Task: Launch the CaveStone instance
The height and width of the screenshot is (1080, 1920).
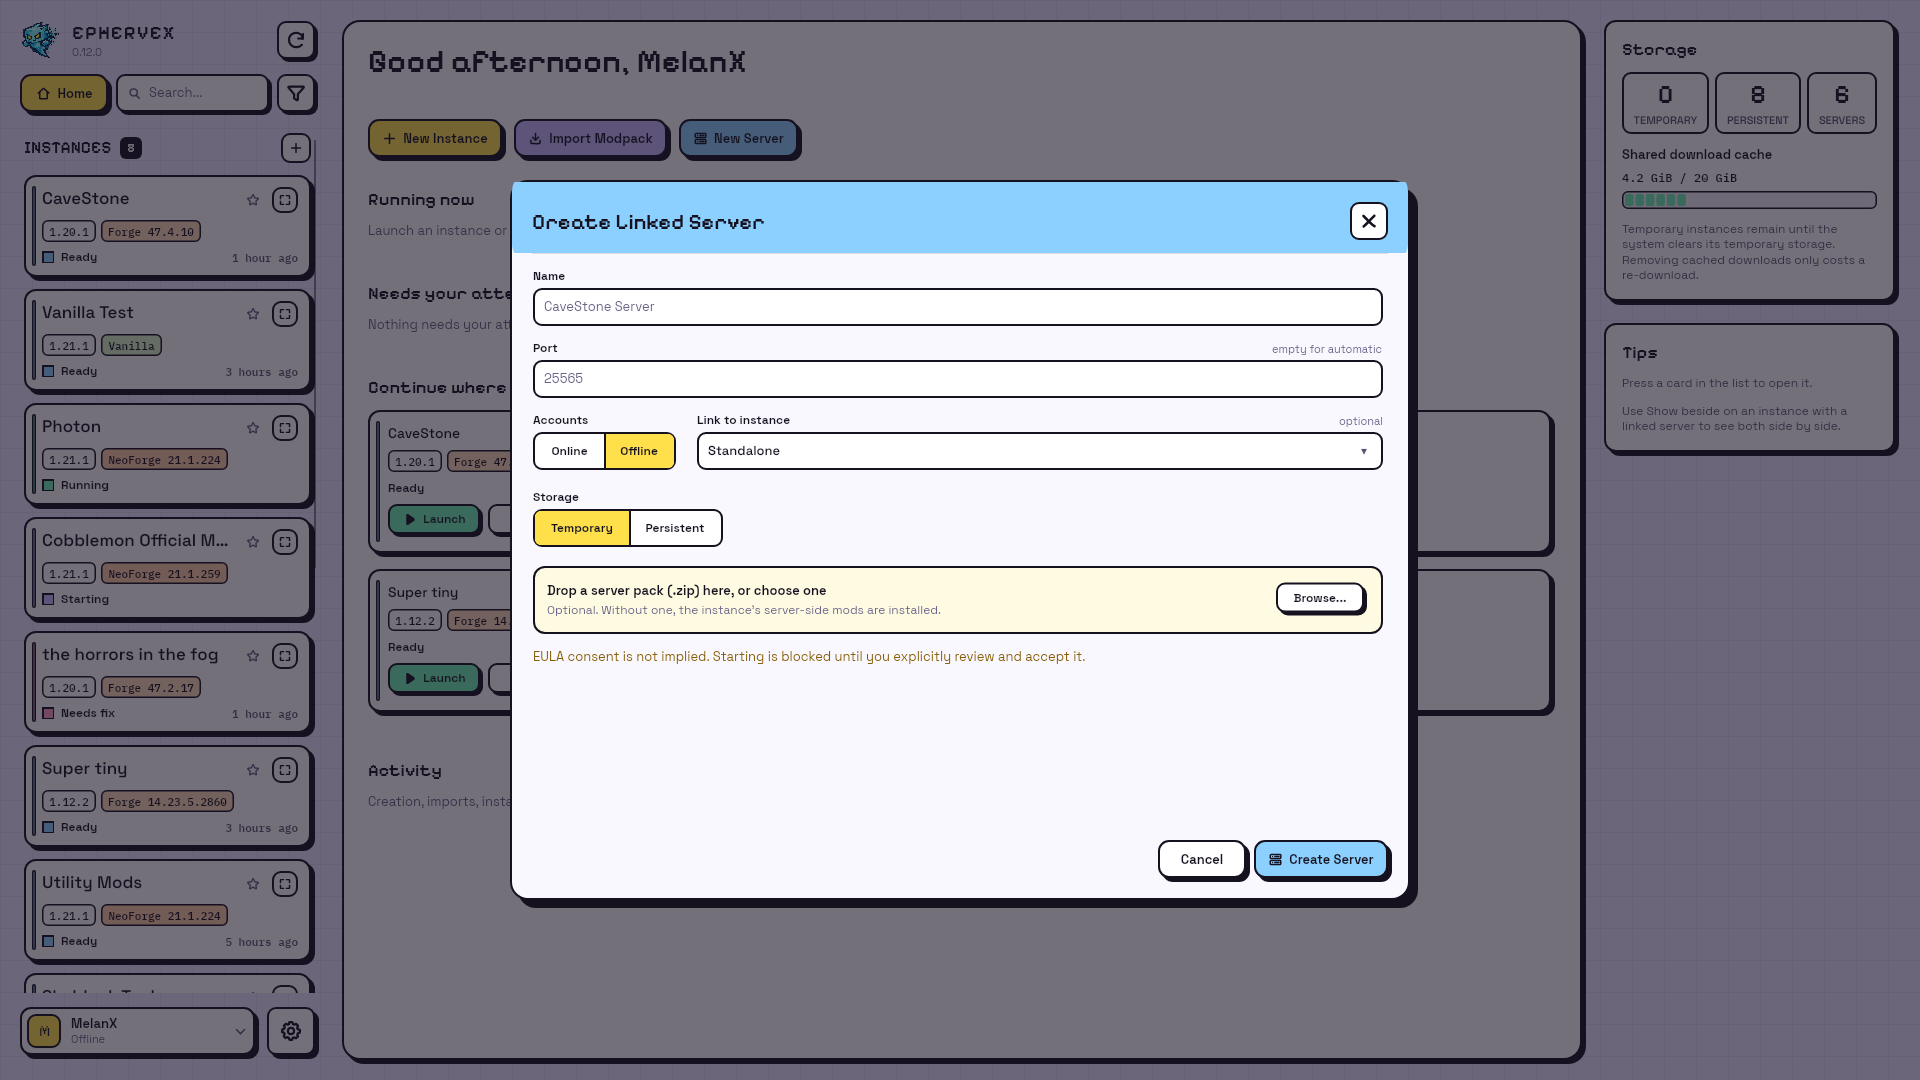Action: [x=434, y=520]
